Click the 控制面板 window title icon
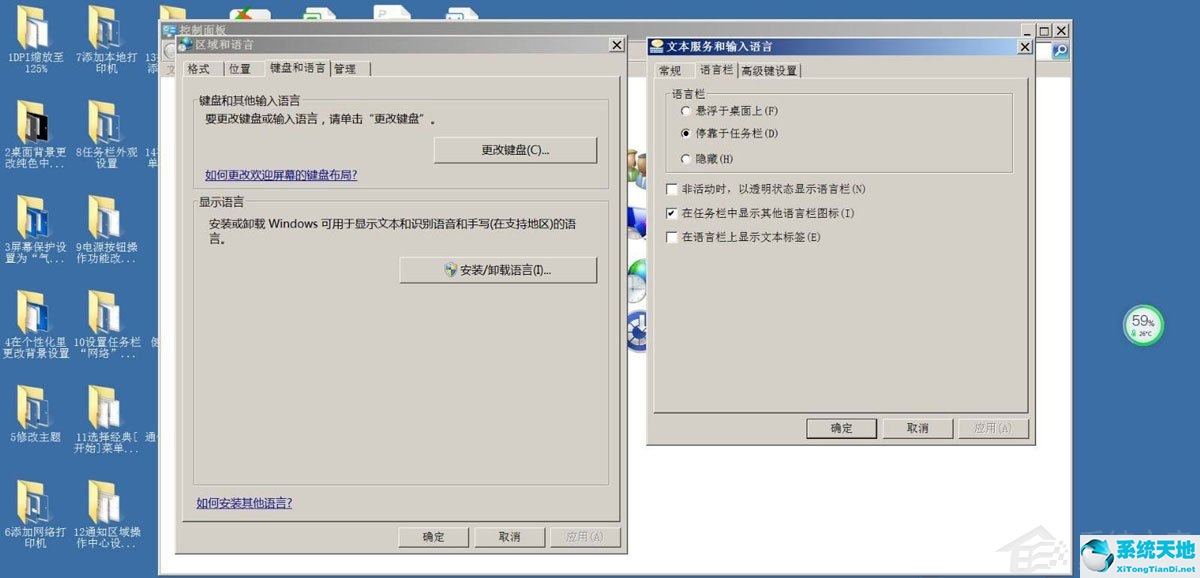The height and width of the screenshot is (578, 1200). (169, 30)
